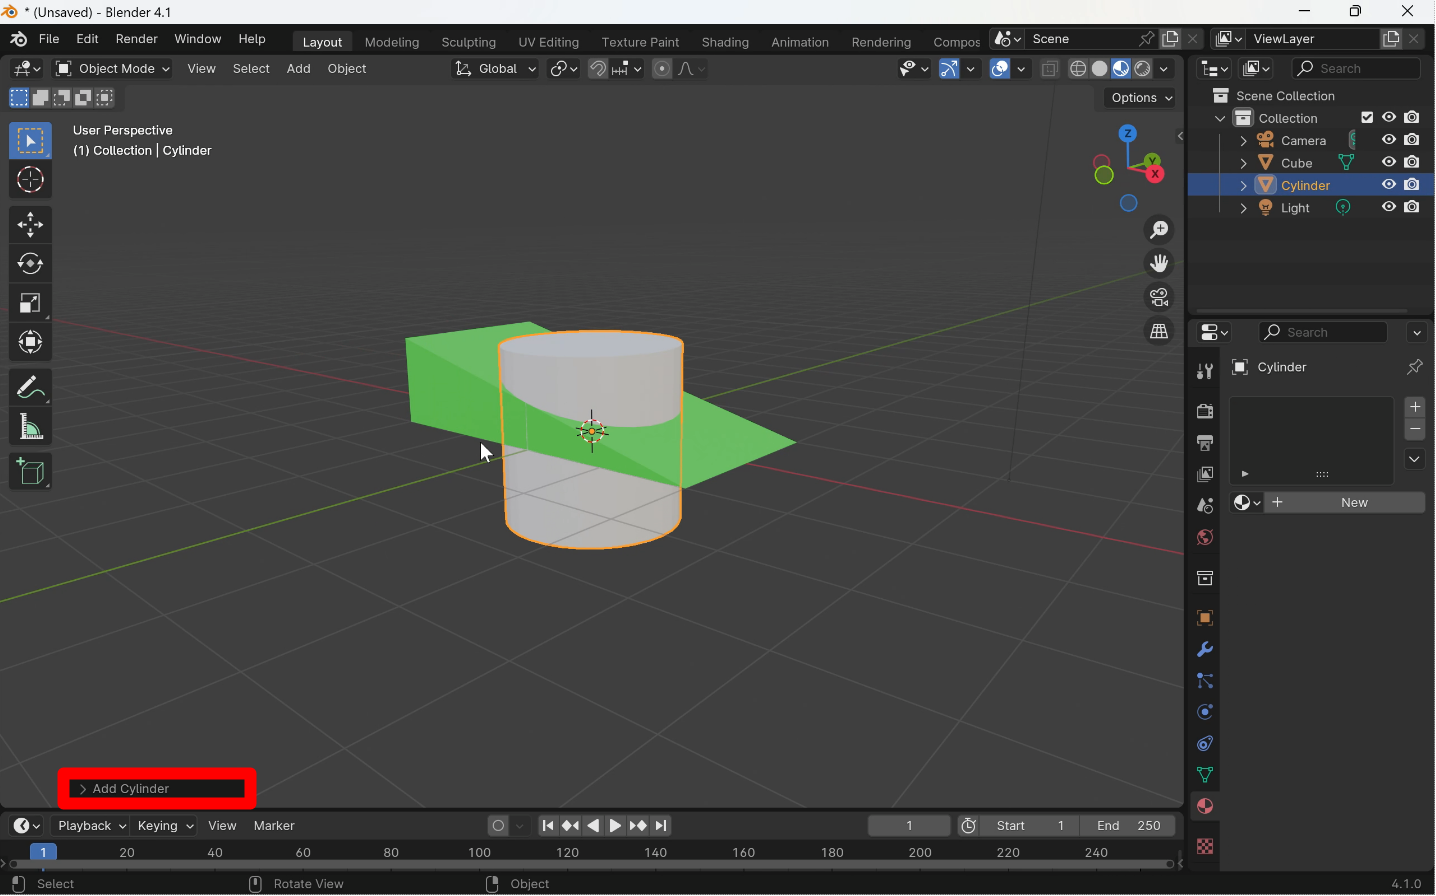
Task: Hide Light in viewport via eye icon
Action: pyautogui.click(x=1389, y=207)
